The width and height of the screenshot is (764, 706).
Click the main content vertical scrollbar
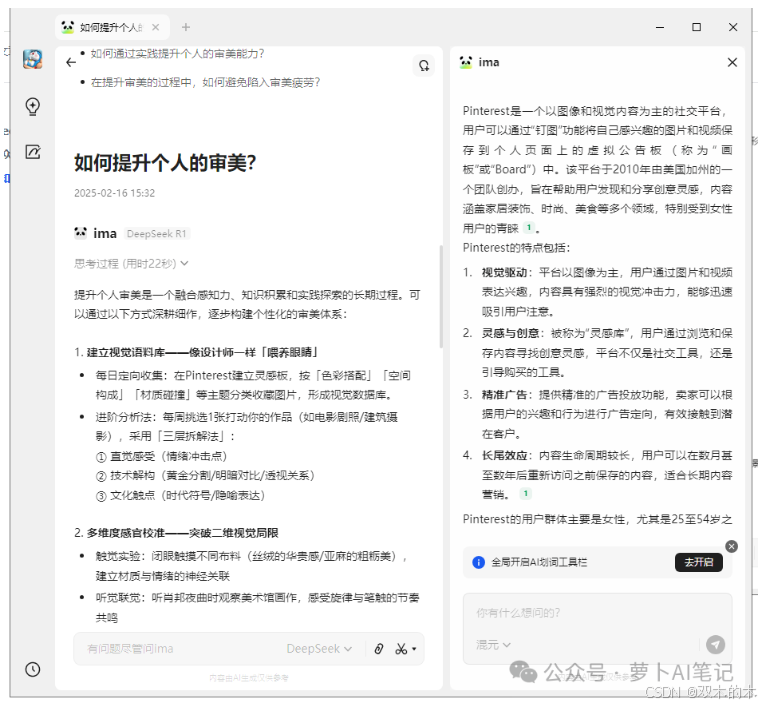click(x=441, y=296)
